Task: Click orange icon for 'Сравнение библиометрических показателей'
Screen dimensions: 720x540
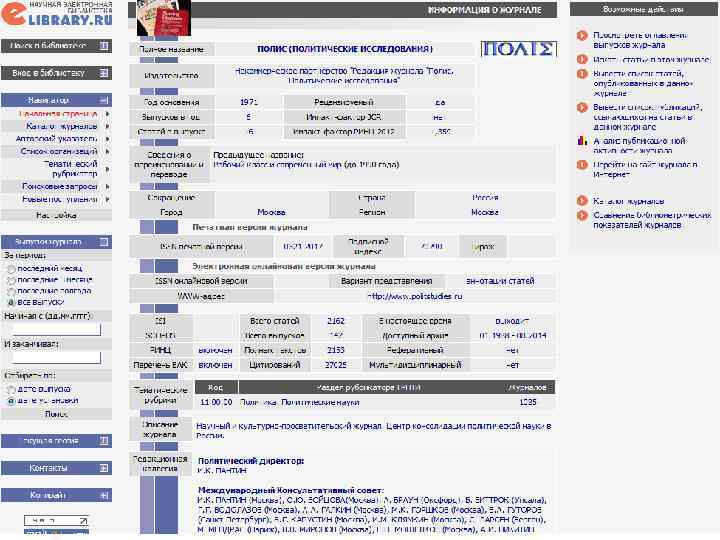Action: point(582,215)
